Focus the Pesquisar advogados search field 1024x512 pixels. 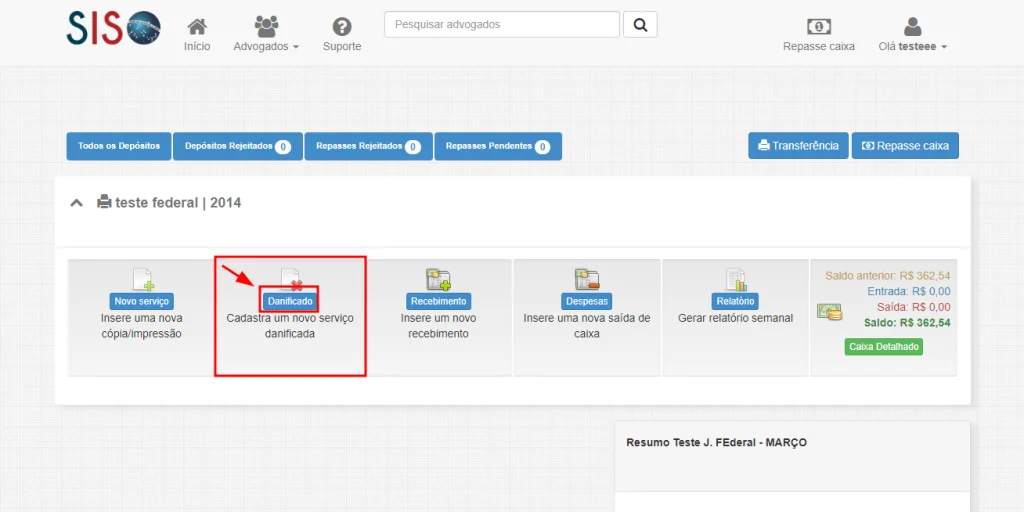[x=502, y=25]
